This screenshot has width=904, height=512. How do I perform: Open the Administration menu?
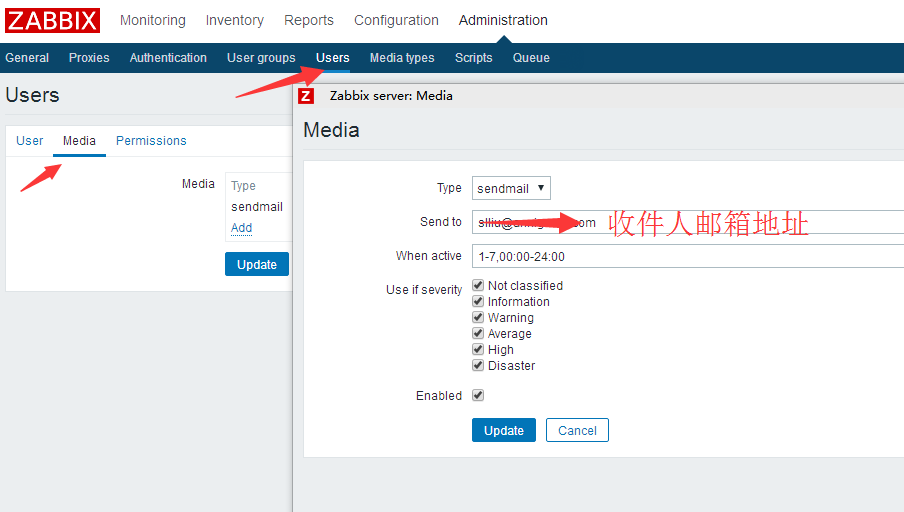[x=503, y=20]
